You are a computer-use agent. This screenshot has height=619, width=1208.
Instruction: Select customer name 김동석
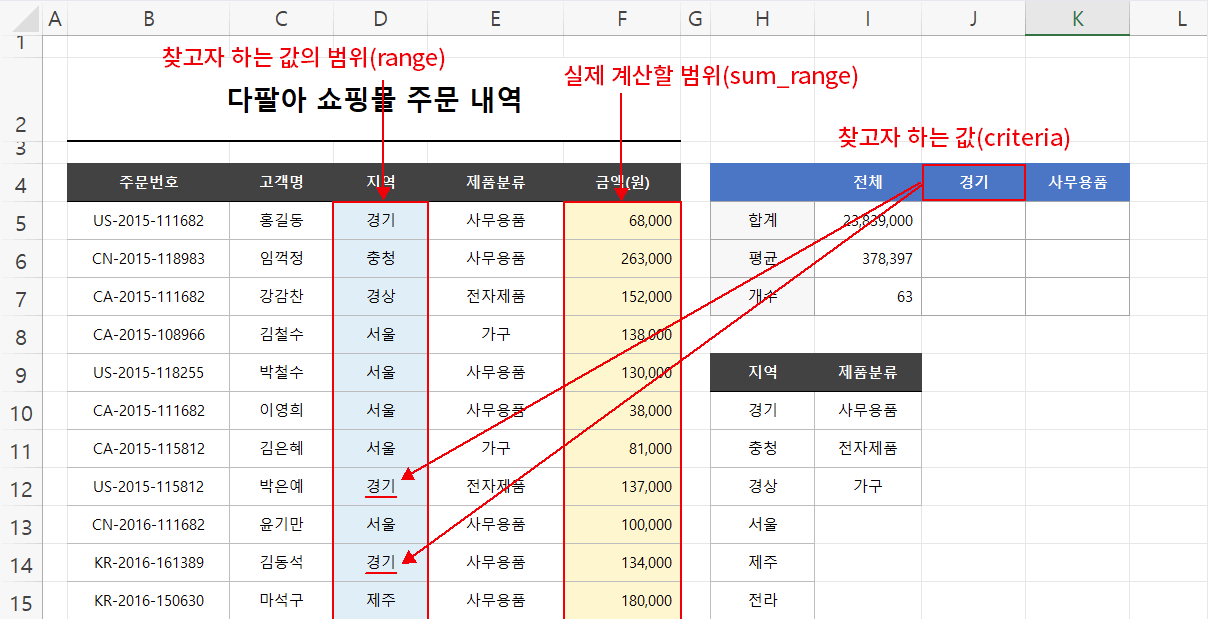tap(281, 563)
